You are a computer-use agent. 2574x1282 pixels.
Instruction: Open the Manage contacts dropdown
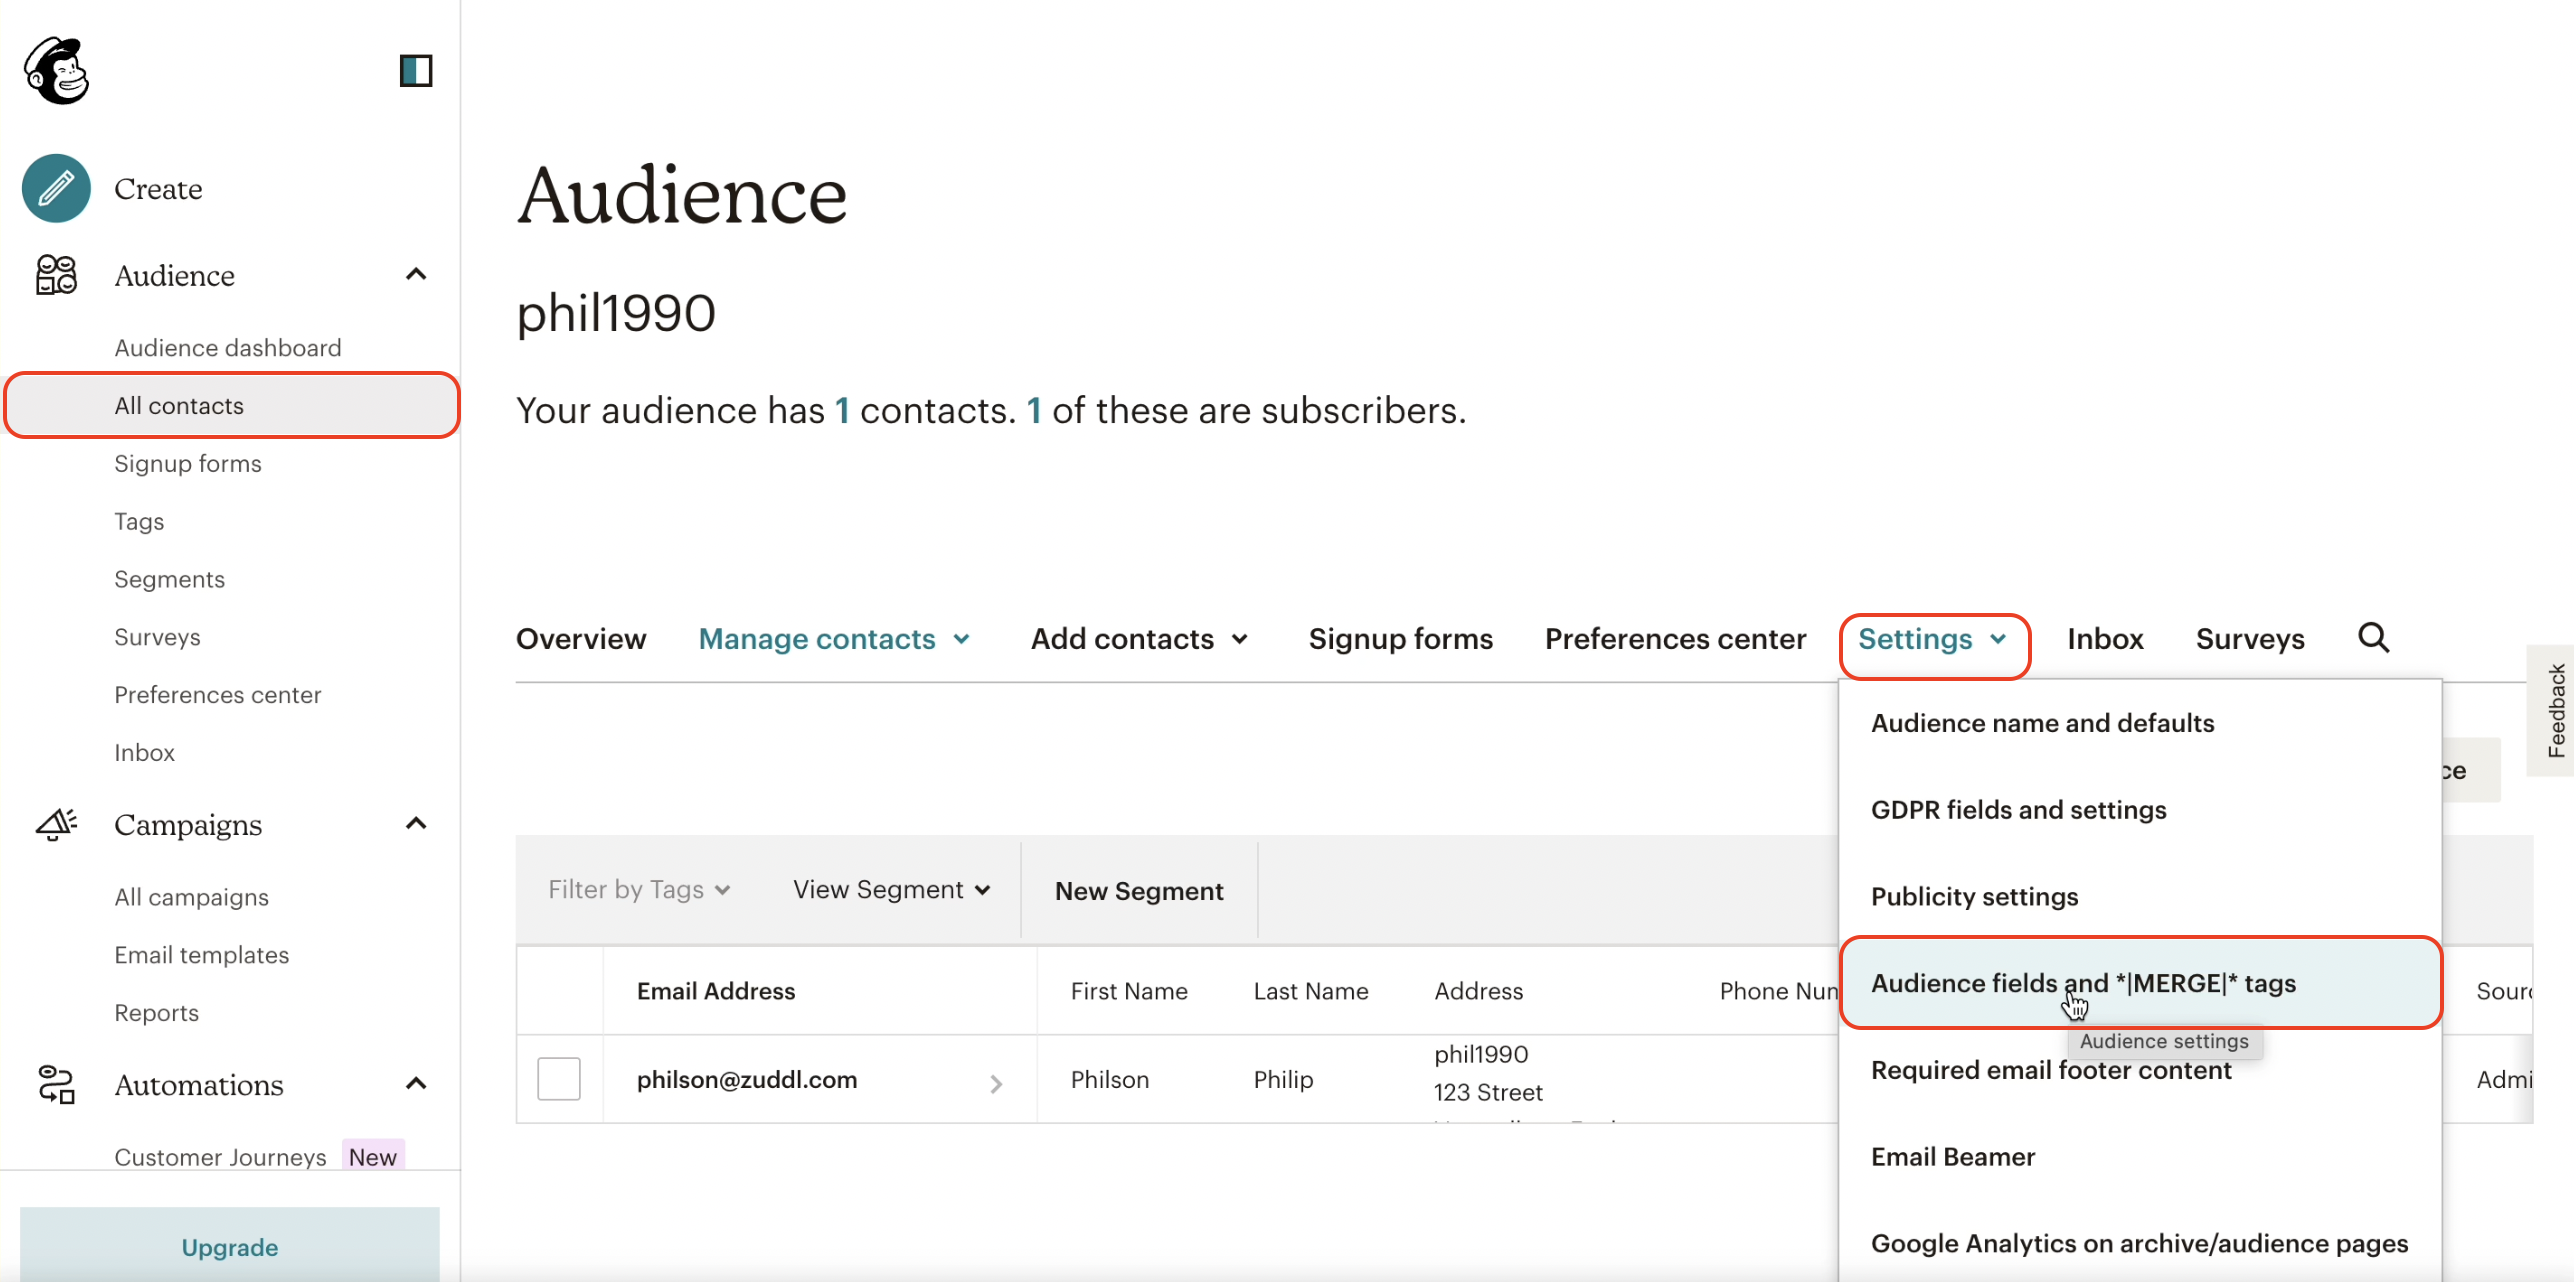coord(835,639)
